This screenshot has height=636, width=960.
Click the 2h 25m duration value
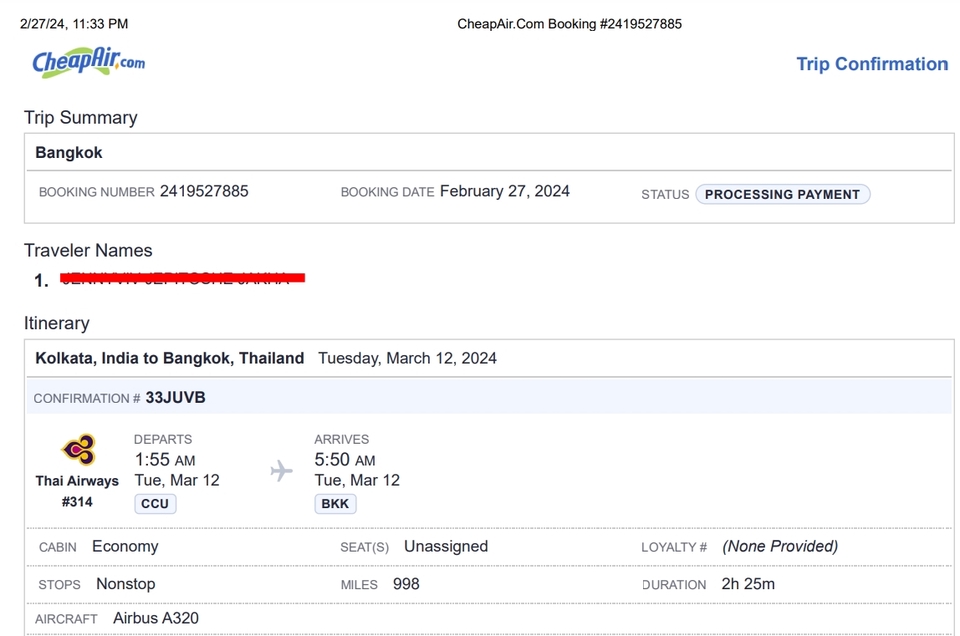(748, 584)
